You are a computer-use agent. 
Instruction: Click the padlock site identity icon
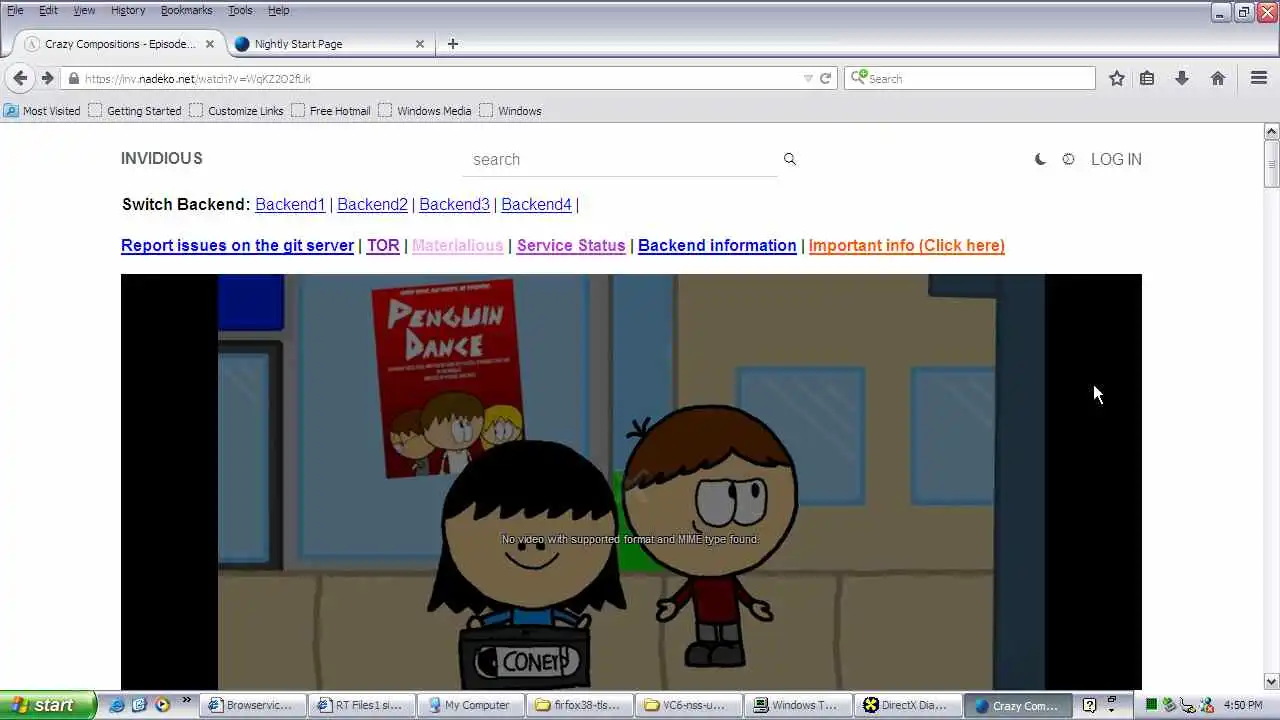click(x=73, y=78)
